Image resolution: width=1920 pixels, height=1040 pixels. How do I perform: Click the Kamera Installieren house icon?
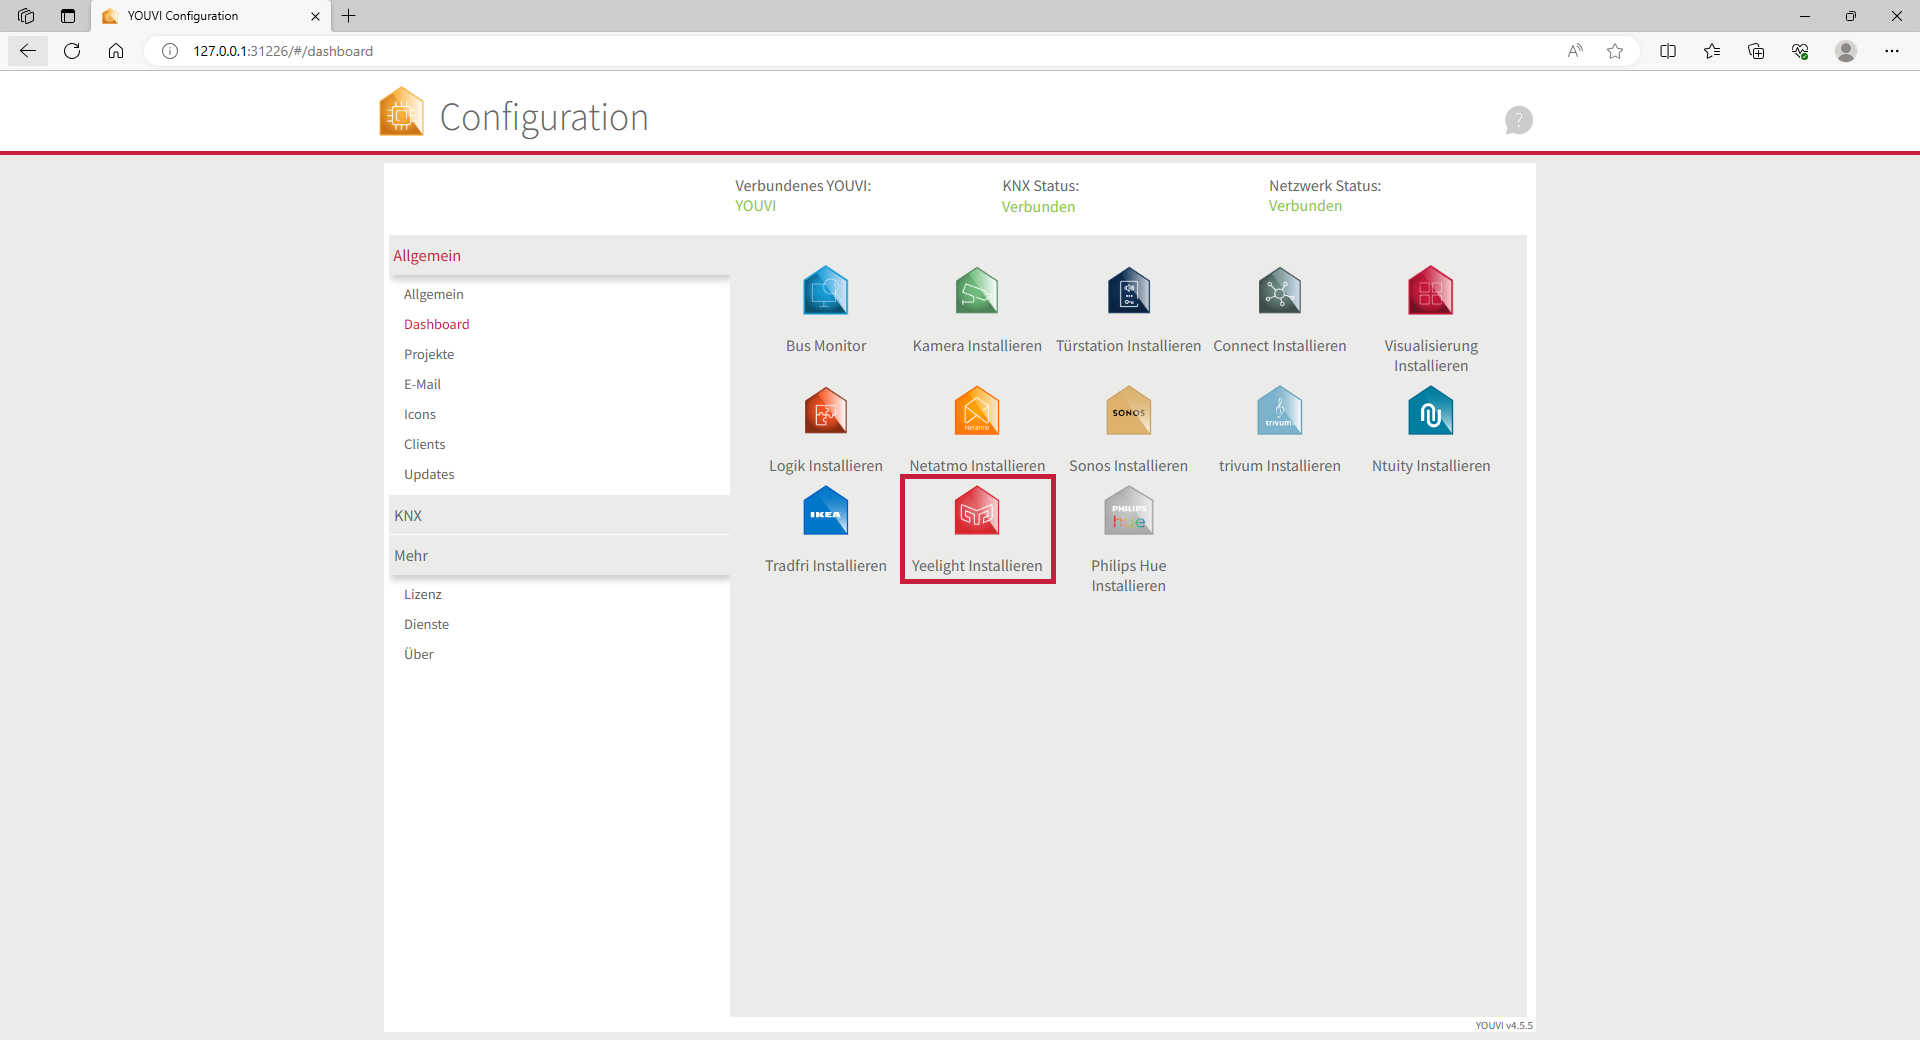[977, 291]
